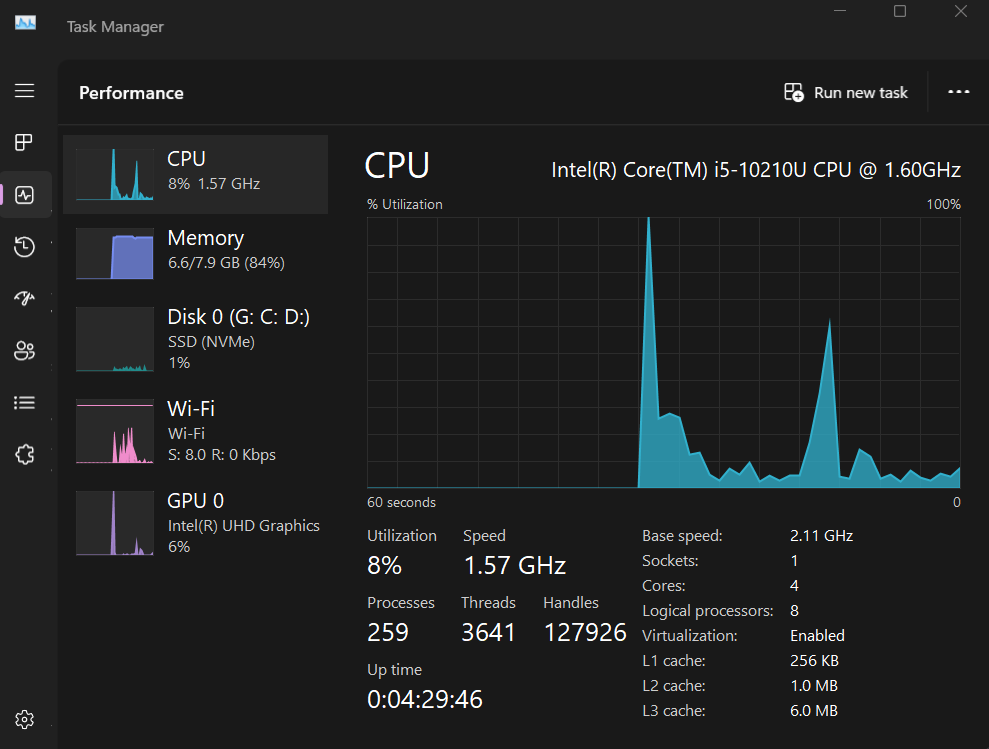
Task: Click the 2.11 GHz base speed value
Action: [x=821, y=536]
